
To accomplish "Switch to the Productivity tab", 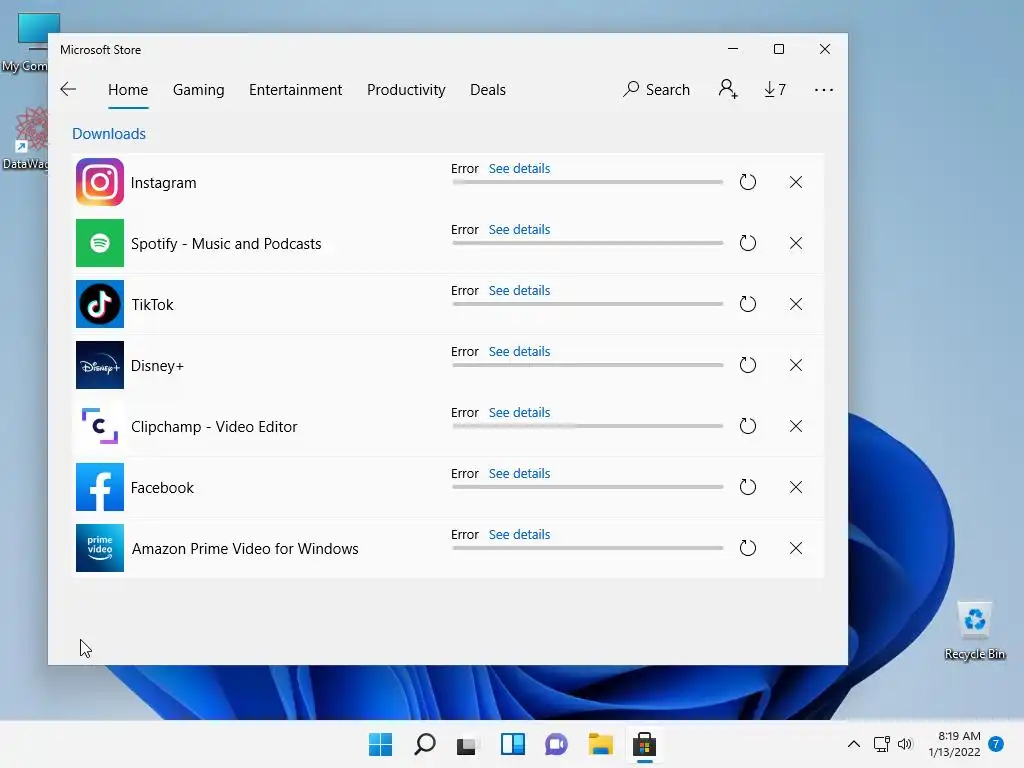I will (406, 89).
